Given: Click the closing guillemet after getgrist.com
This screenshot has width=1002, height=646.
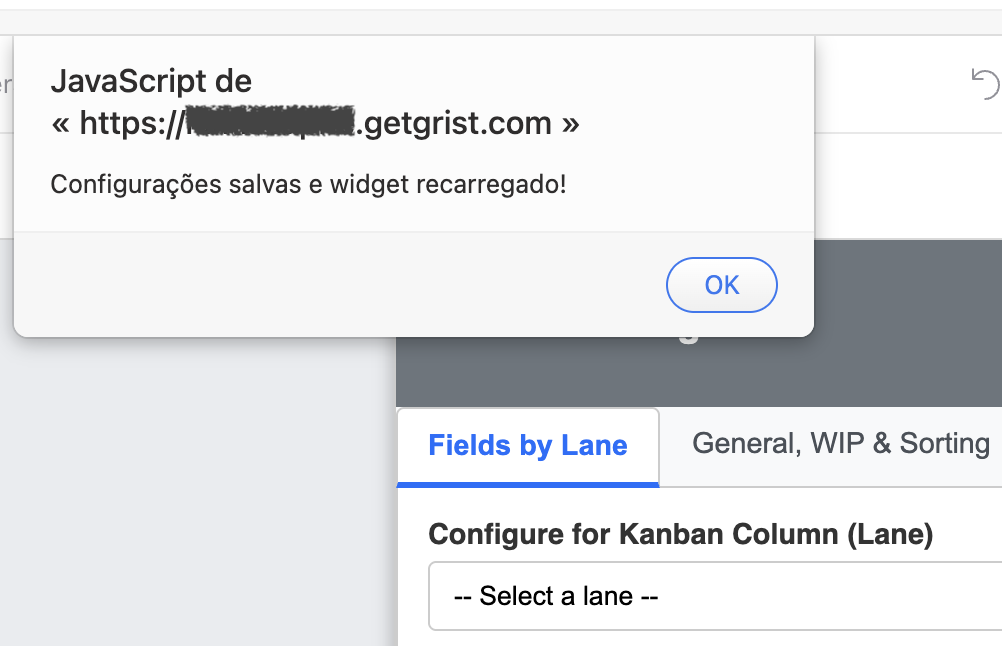Looking at the screenshot, I should (x=570, y=124).
